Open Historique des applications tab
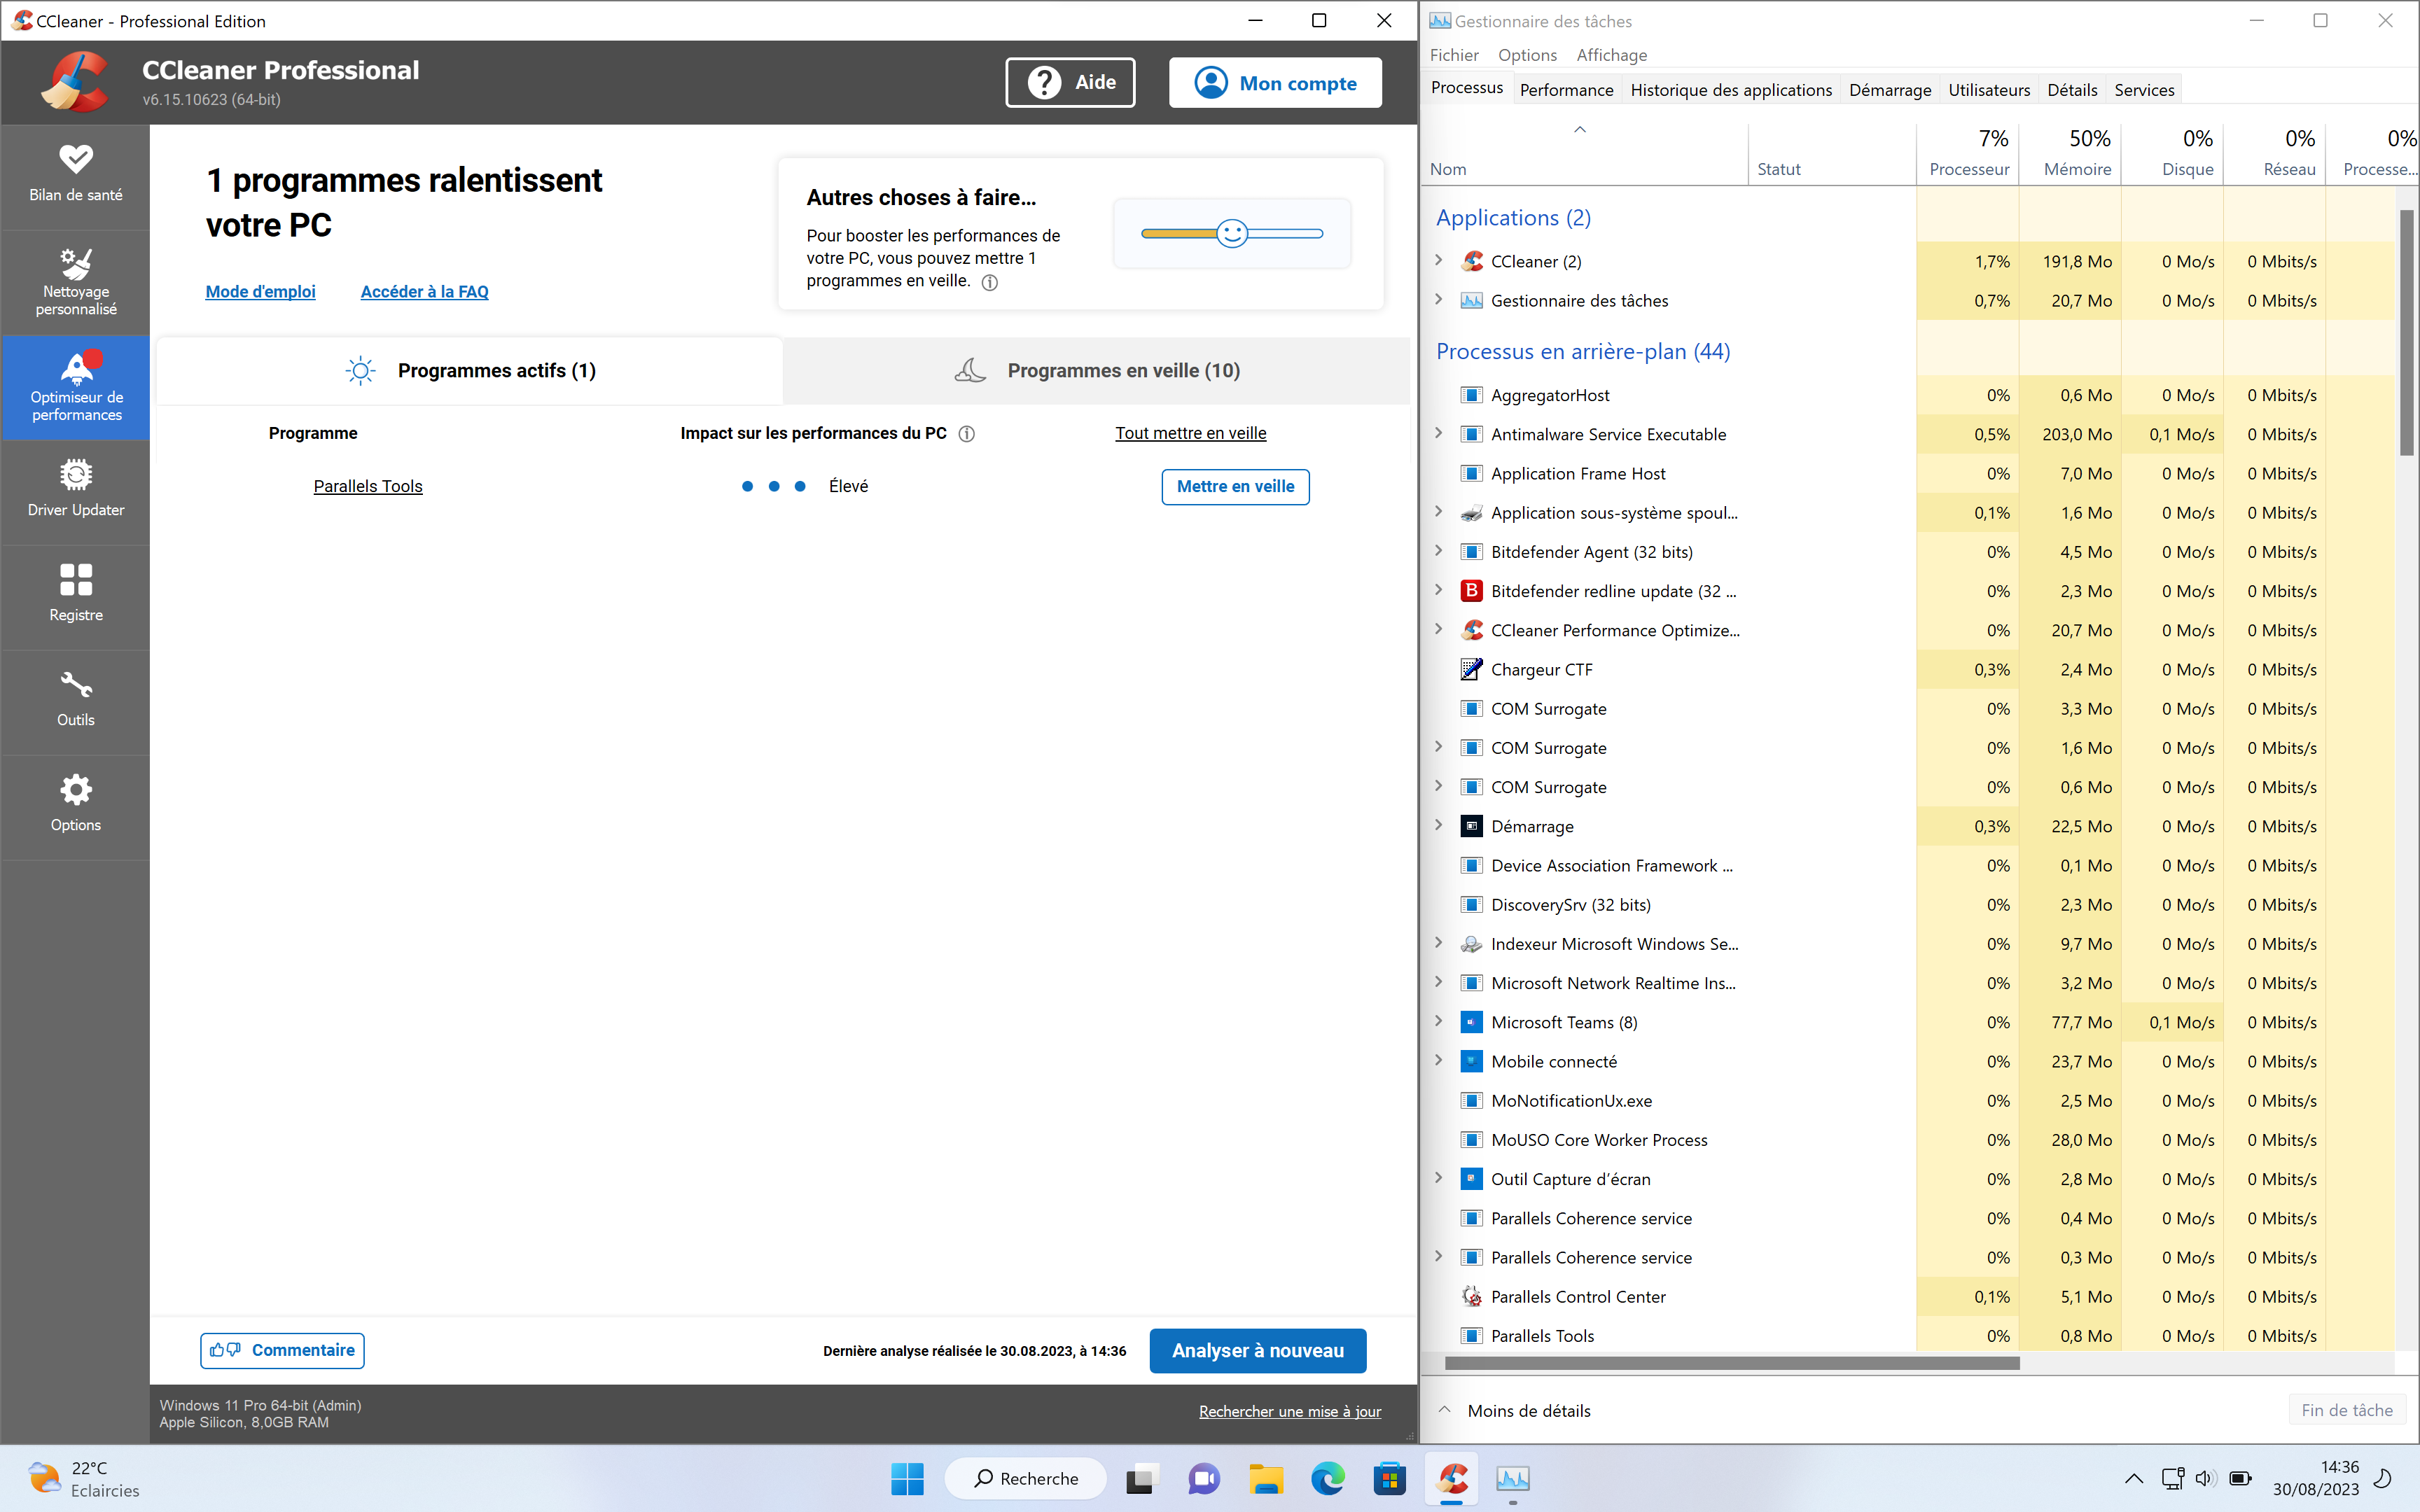 click(x=1731, y=90)
